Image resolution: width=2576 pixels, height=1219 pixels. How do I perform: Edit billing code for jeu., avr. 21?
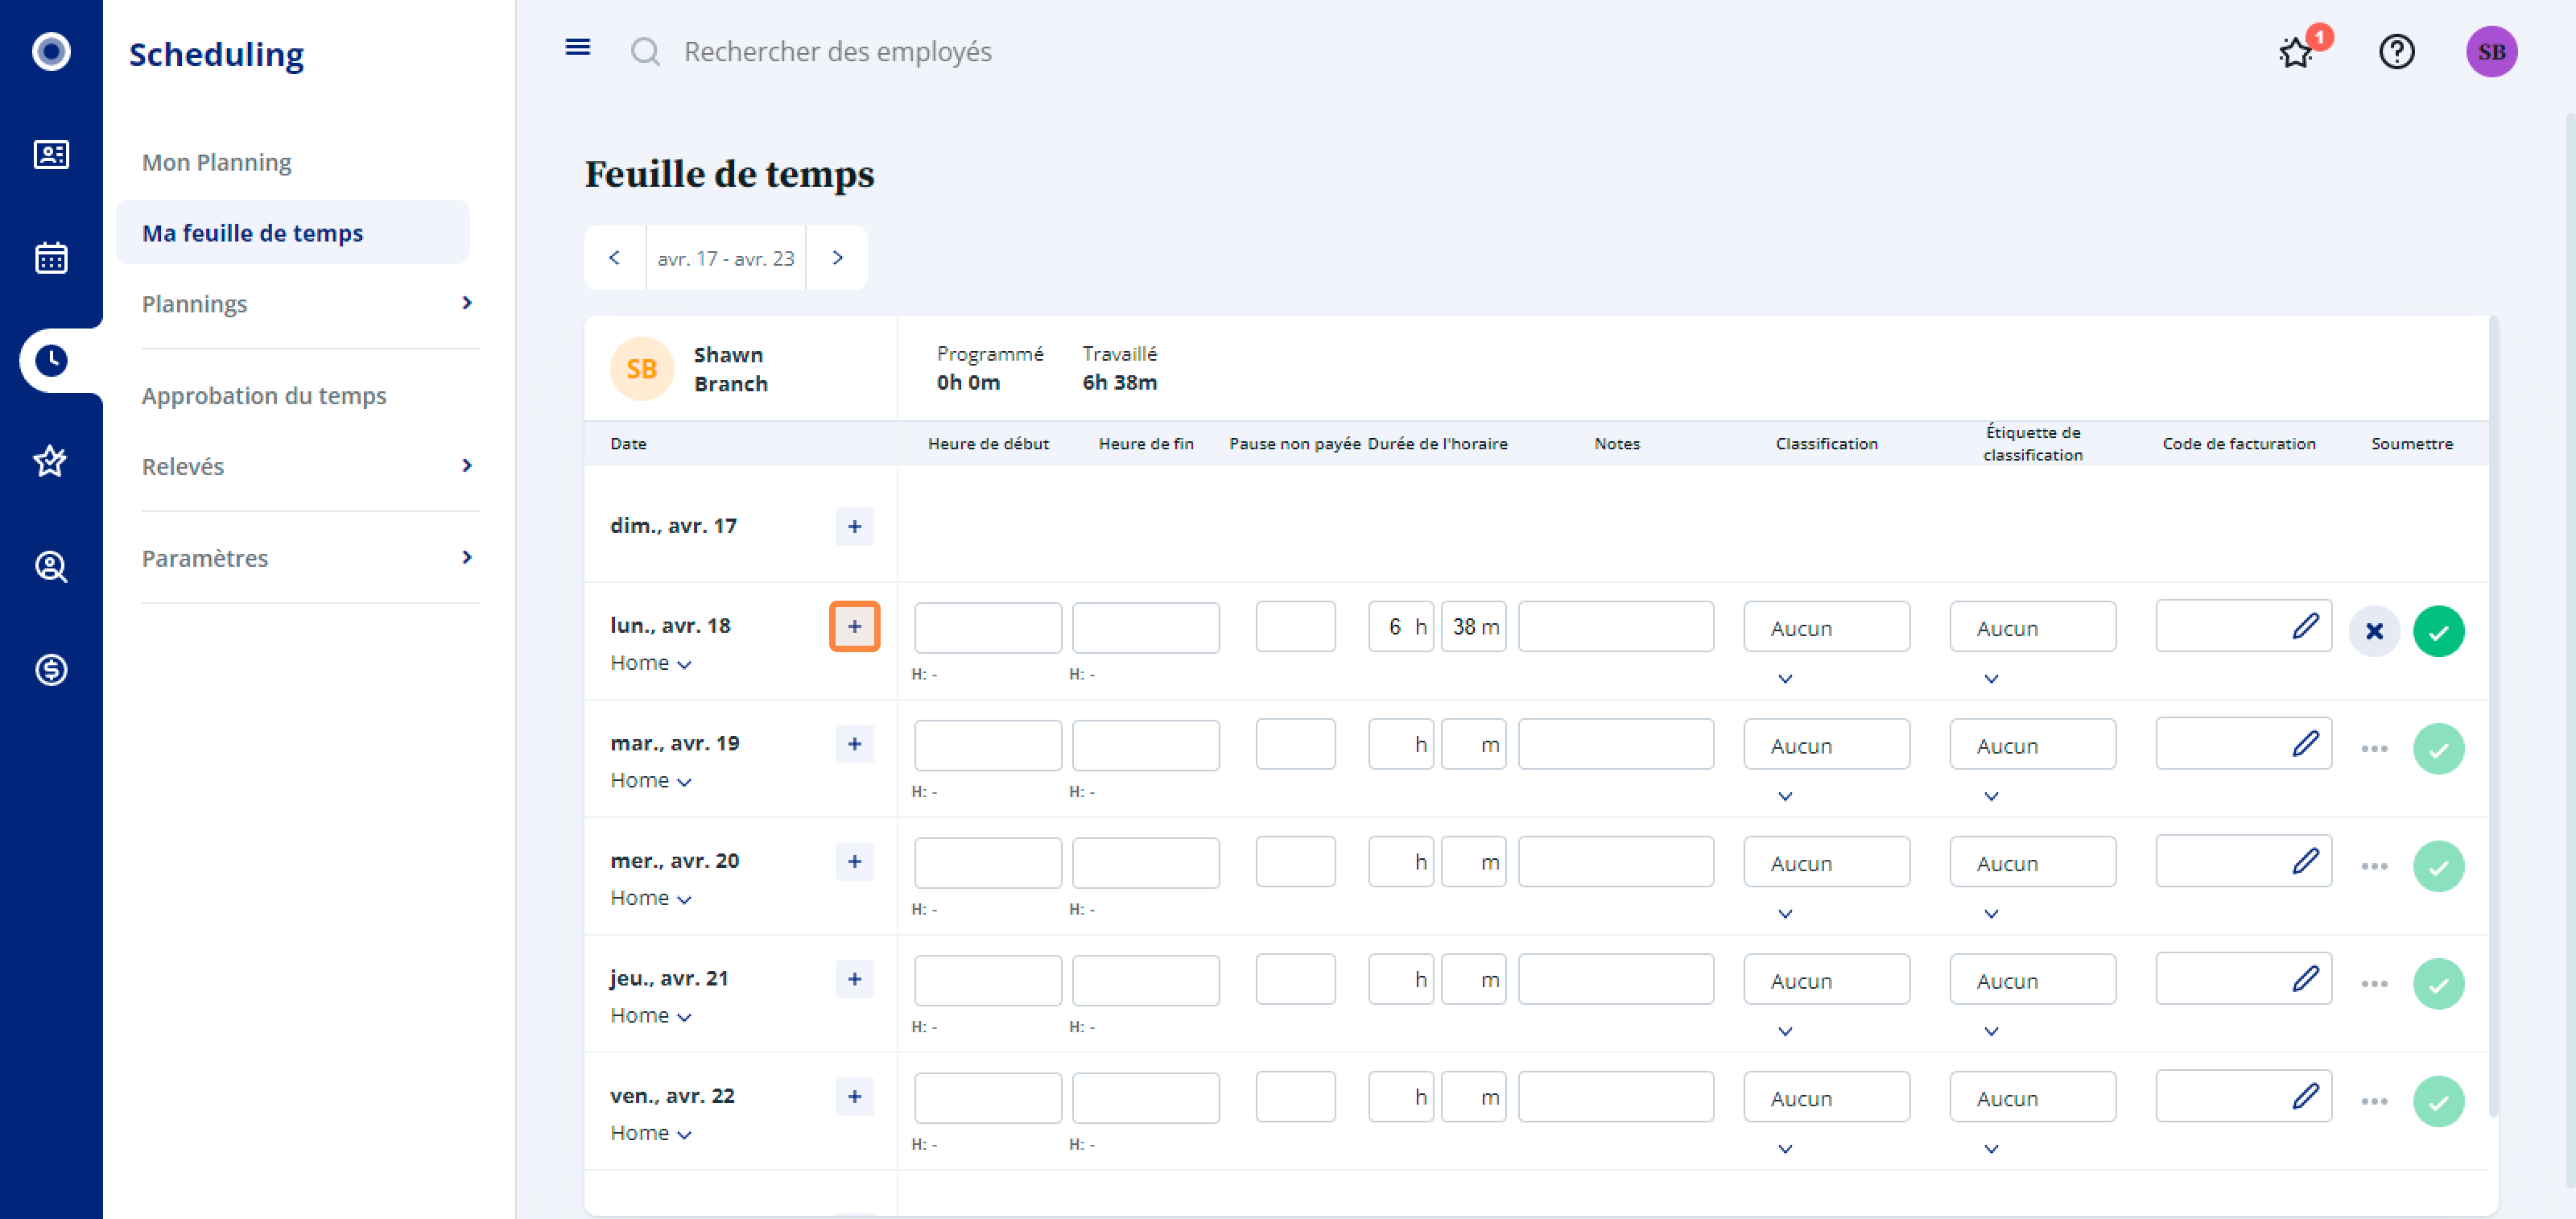coord(2305,979)
